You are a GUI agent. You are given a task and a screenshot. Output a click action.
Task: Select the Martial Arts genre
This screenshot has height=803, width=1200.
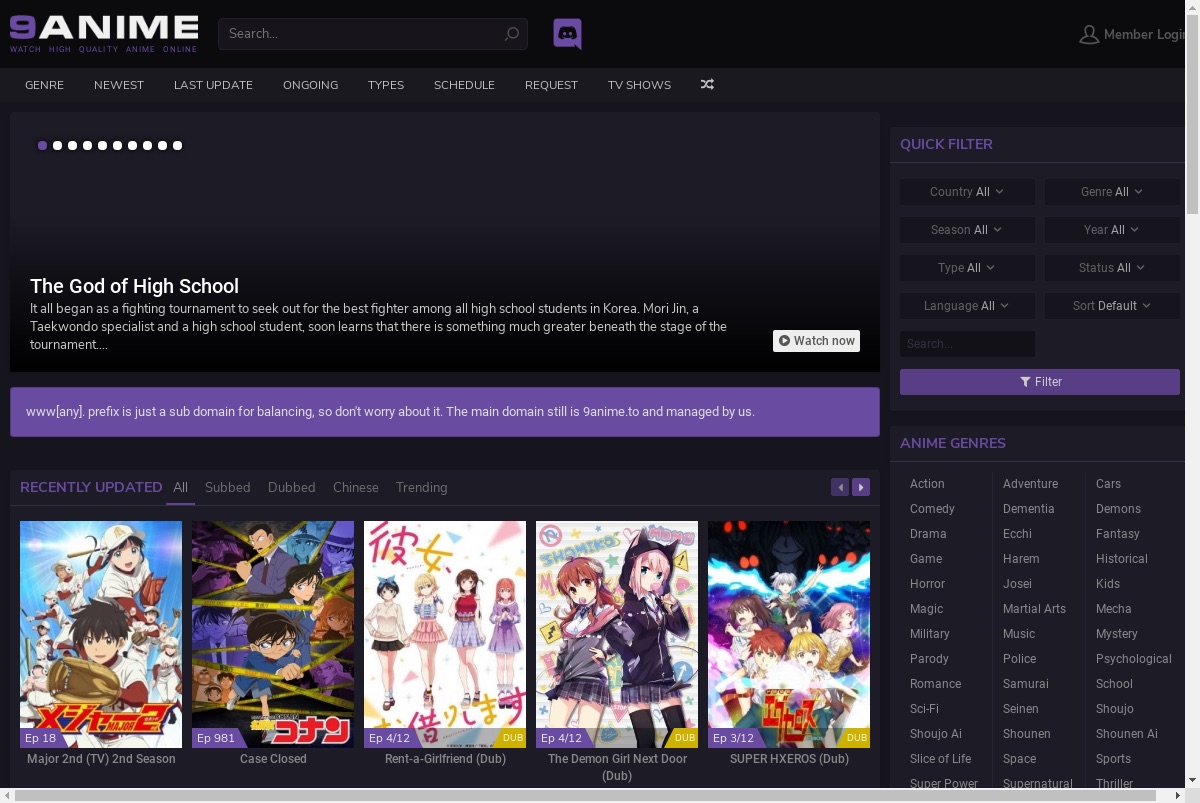[1034, 609]
